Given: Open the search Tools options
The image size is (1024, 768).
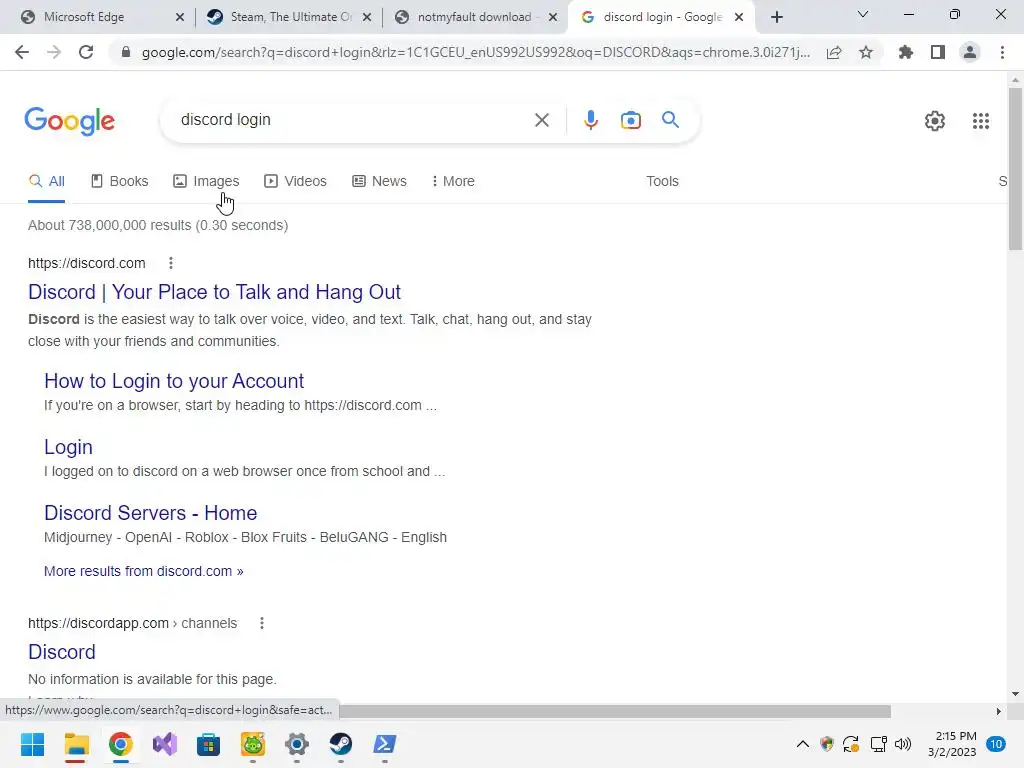Looking at the screenshot, I should 662,181.
